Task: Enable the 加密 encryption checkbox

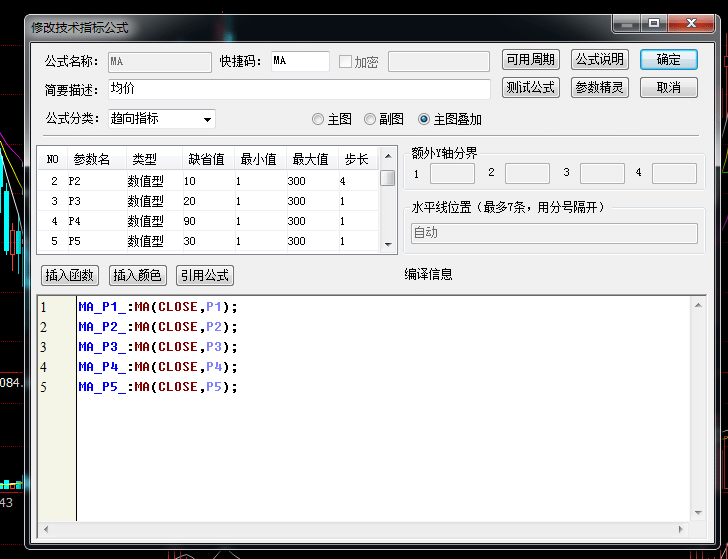Action: (346, 62)
